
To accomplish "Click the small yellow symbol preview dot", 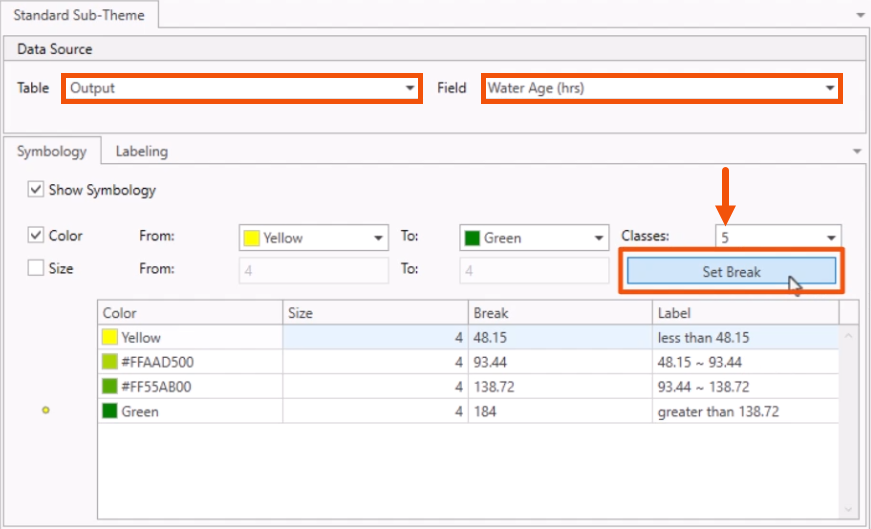I will pyautogui.click(x=46, y=410).
